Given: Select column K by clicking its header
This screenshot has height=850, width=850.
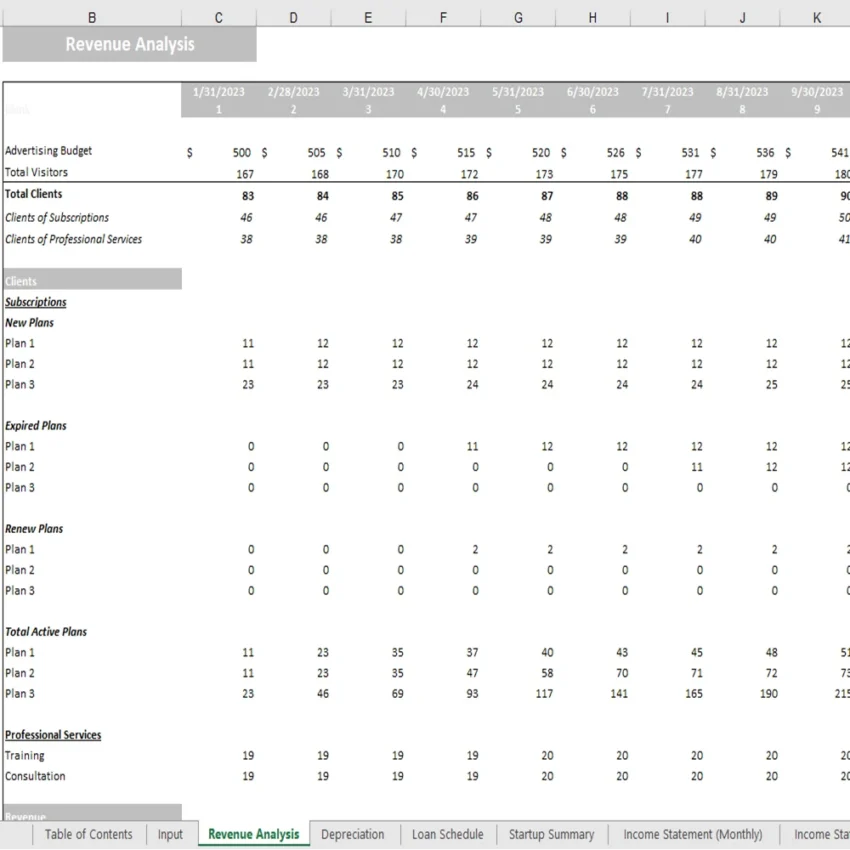Looking at the screenshot, I should [816, 17].
